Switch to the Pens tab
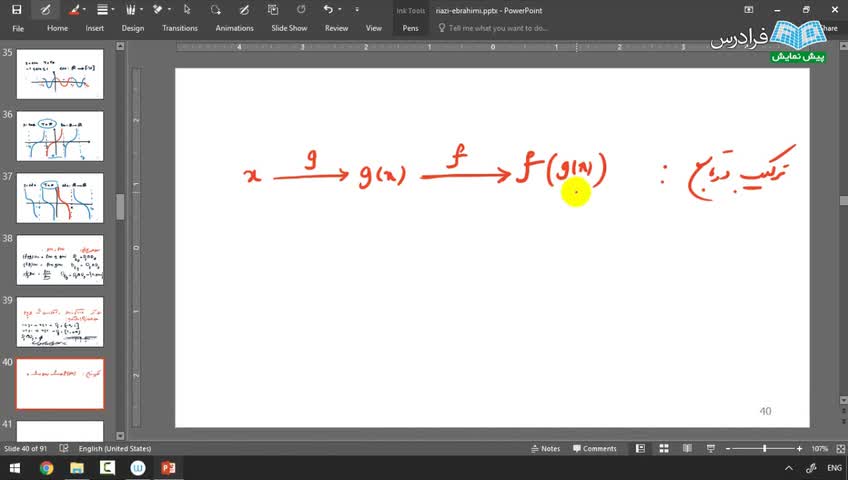The height and width of the screenshot is (480, 848). (410, 28)
